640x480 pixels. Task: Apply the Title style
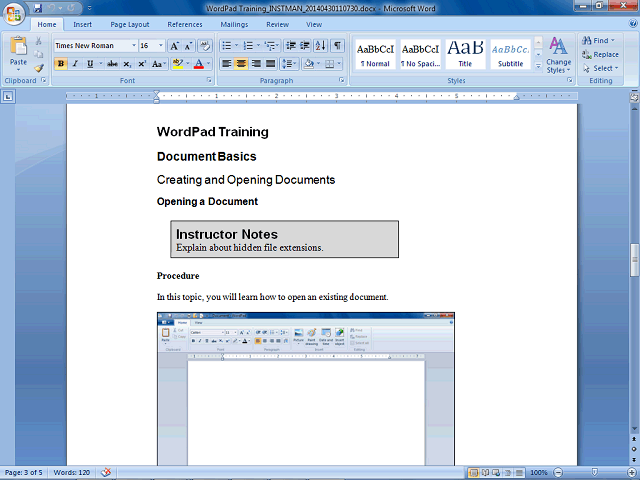465,54
